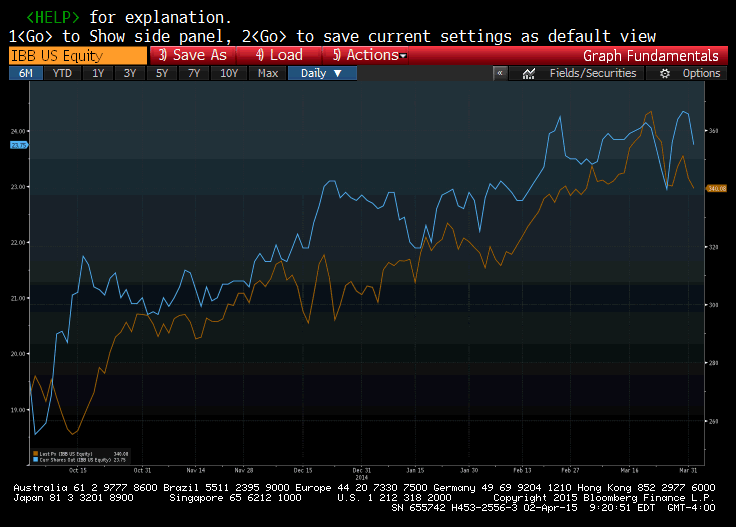Click the green <HELP> key label

[53, 17]
